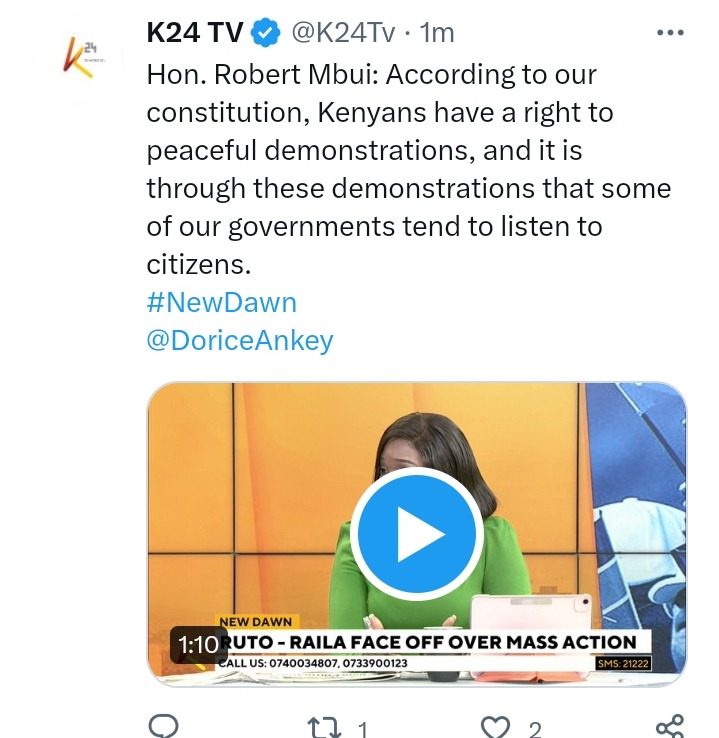Screen dimensions: 719x738
Task: Click the RUTO - RAILA headline banner in video
Action: click(428, 642)
